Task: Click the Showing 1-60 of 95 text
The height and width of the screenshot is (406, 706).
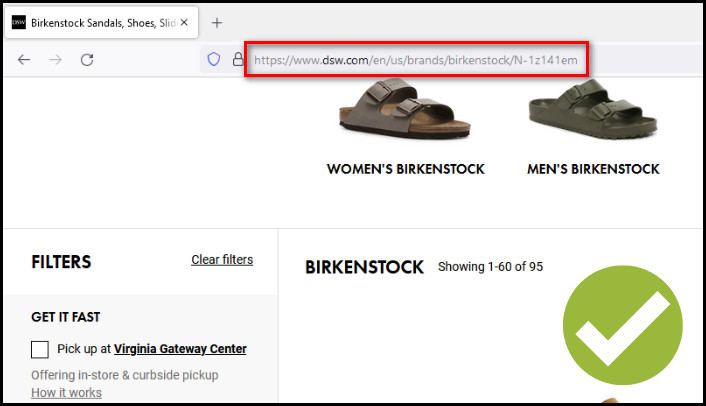Action: point(490,266)
